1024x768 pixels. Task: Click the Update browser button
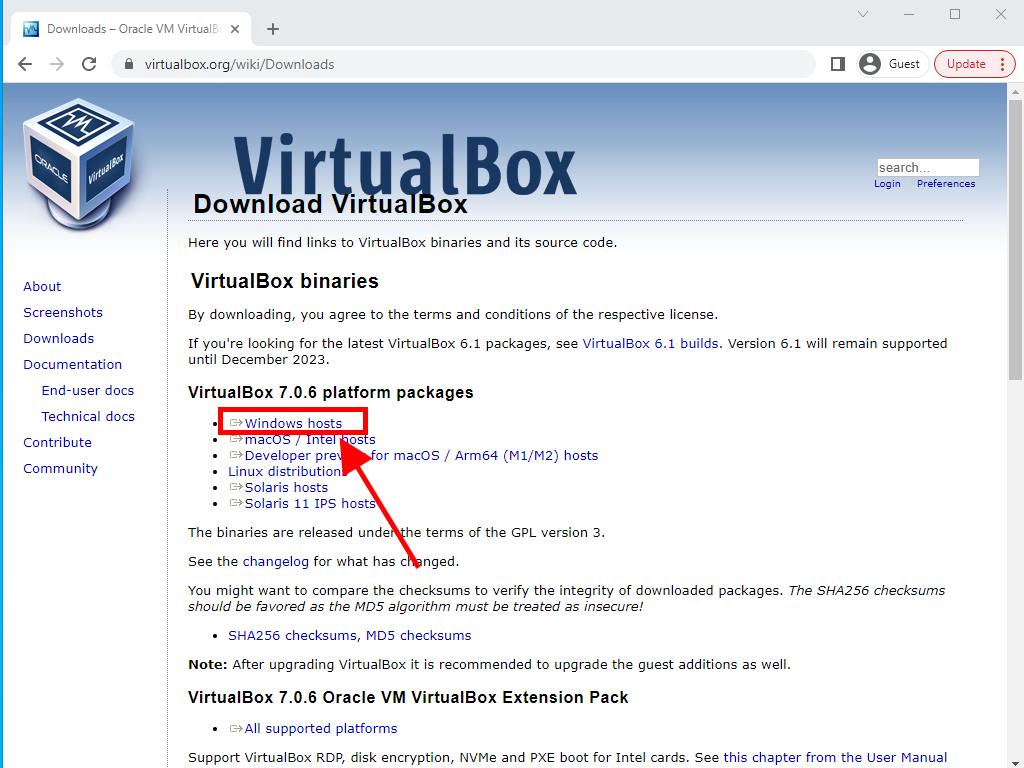coord(974,64)
